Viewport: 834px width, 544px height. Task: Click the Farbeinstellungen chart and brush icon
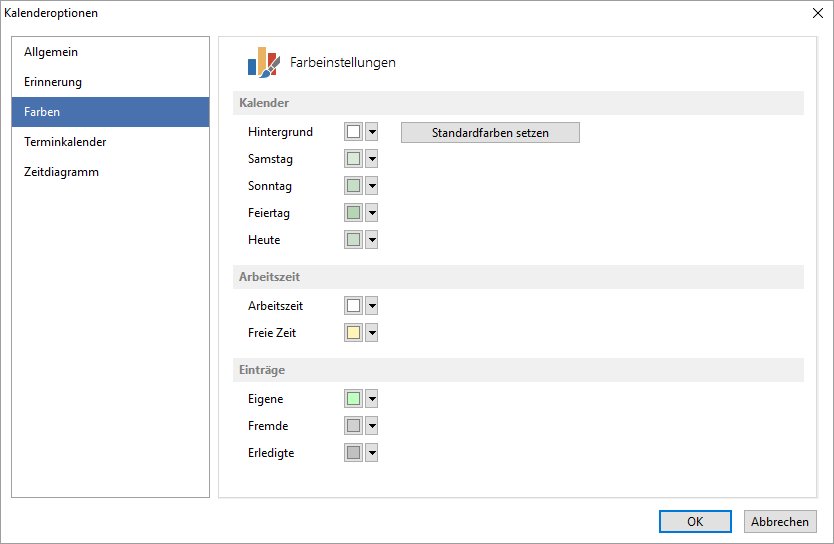click(x=263, y=62)
